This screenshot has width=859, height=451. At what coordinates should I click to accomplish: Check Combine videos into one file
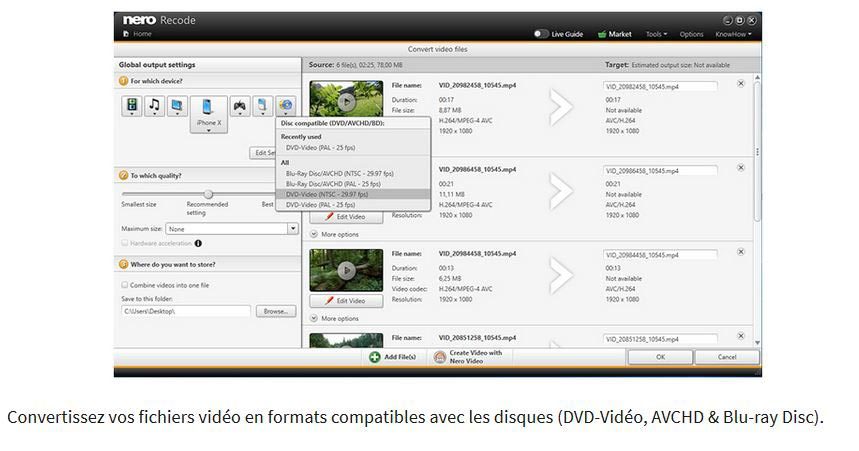tap(125, 285)
